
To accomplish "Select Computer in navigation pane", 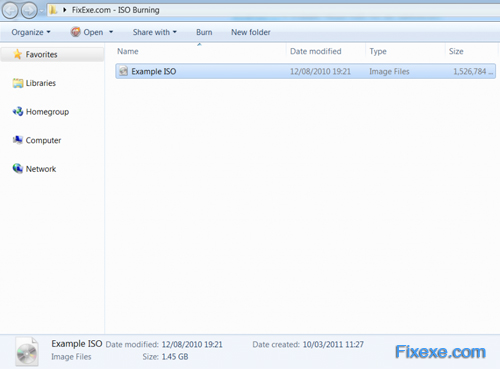I will click(x=43, y=140).
